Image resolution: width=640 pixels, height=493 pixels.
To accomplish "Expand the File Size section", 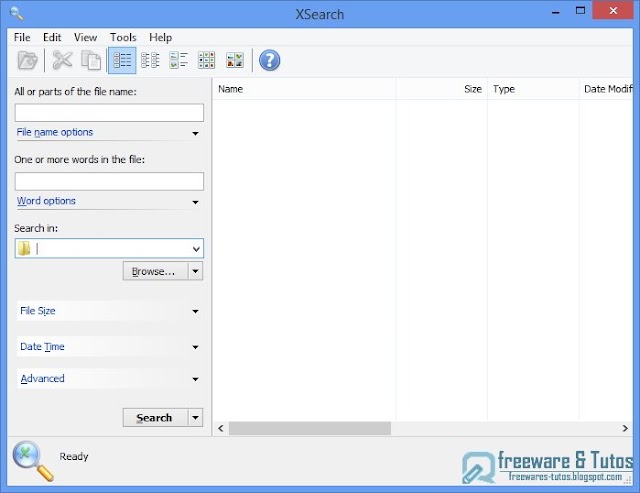I will point(109,311).
